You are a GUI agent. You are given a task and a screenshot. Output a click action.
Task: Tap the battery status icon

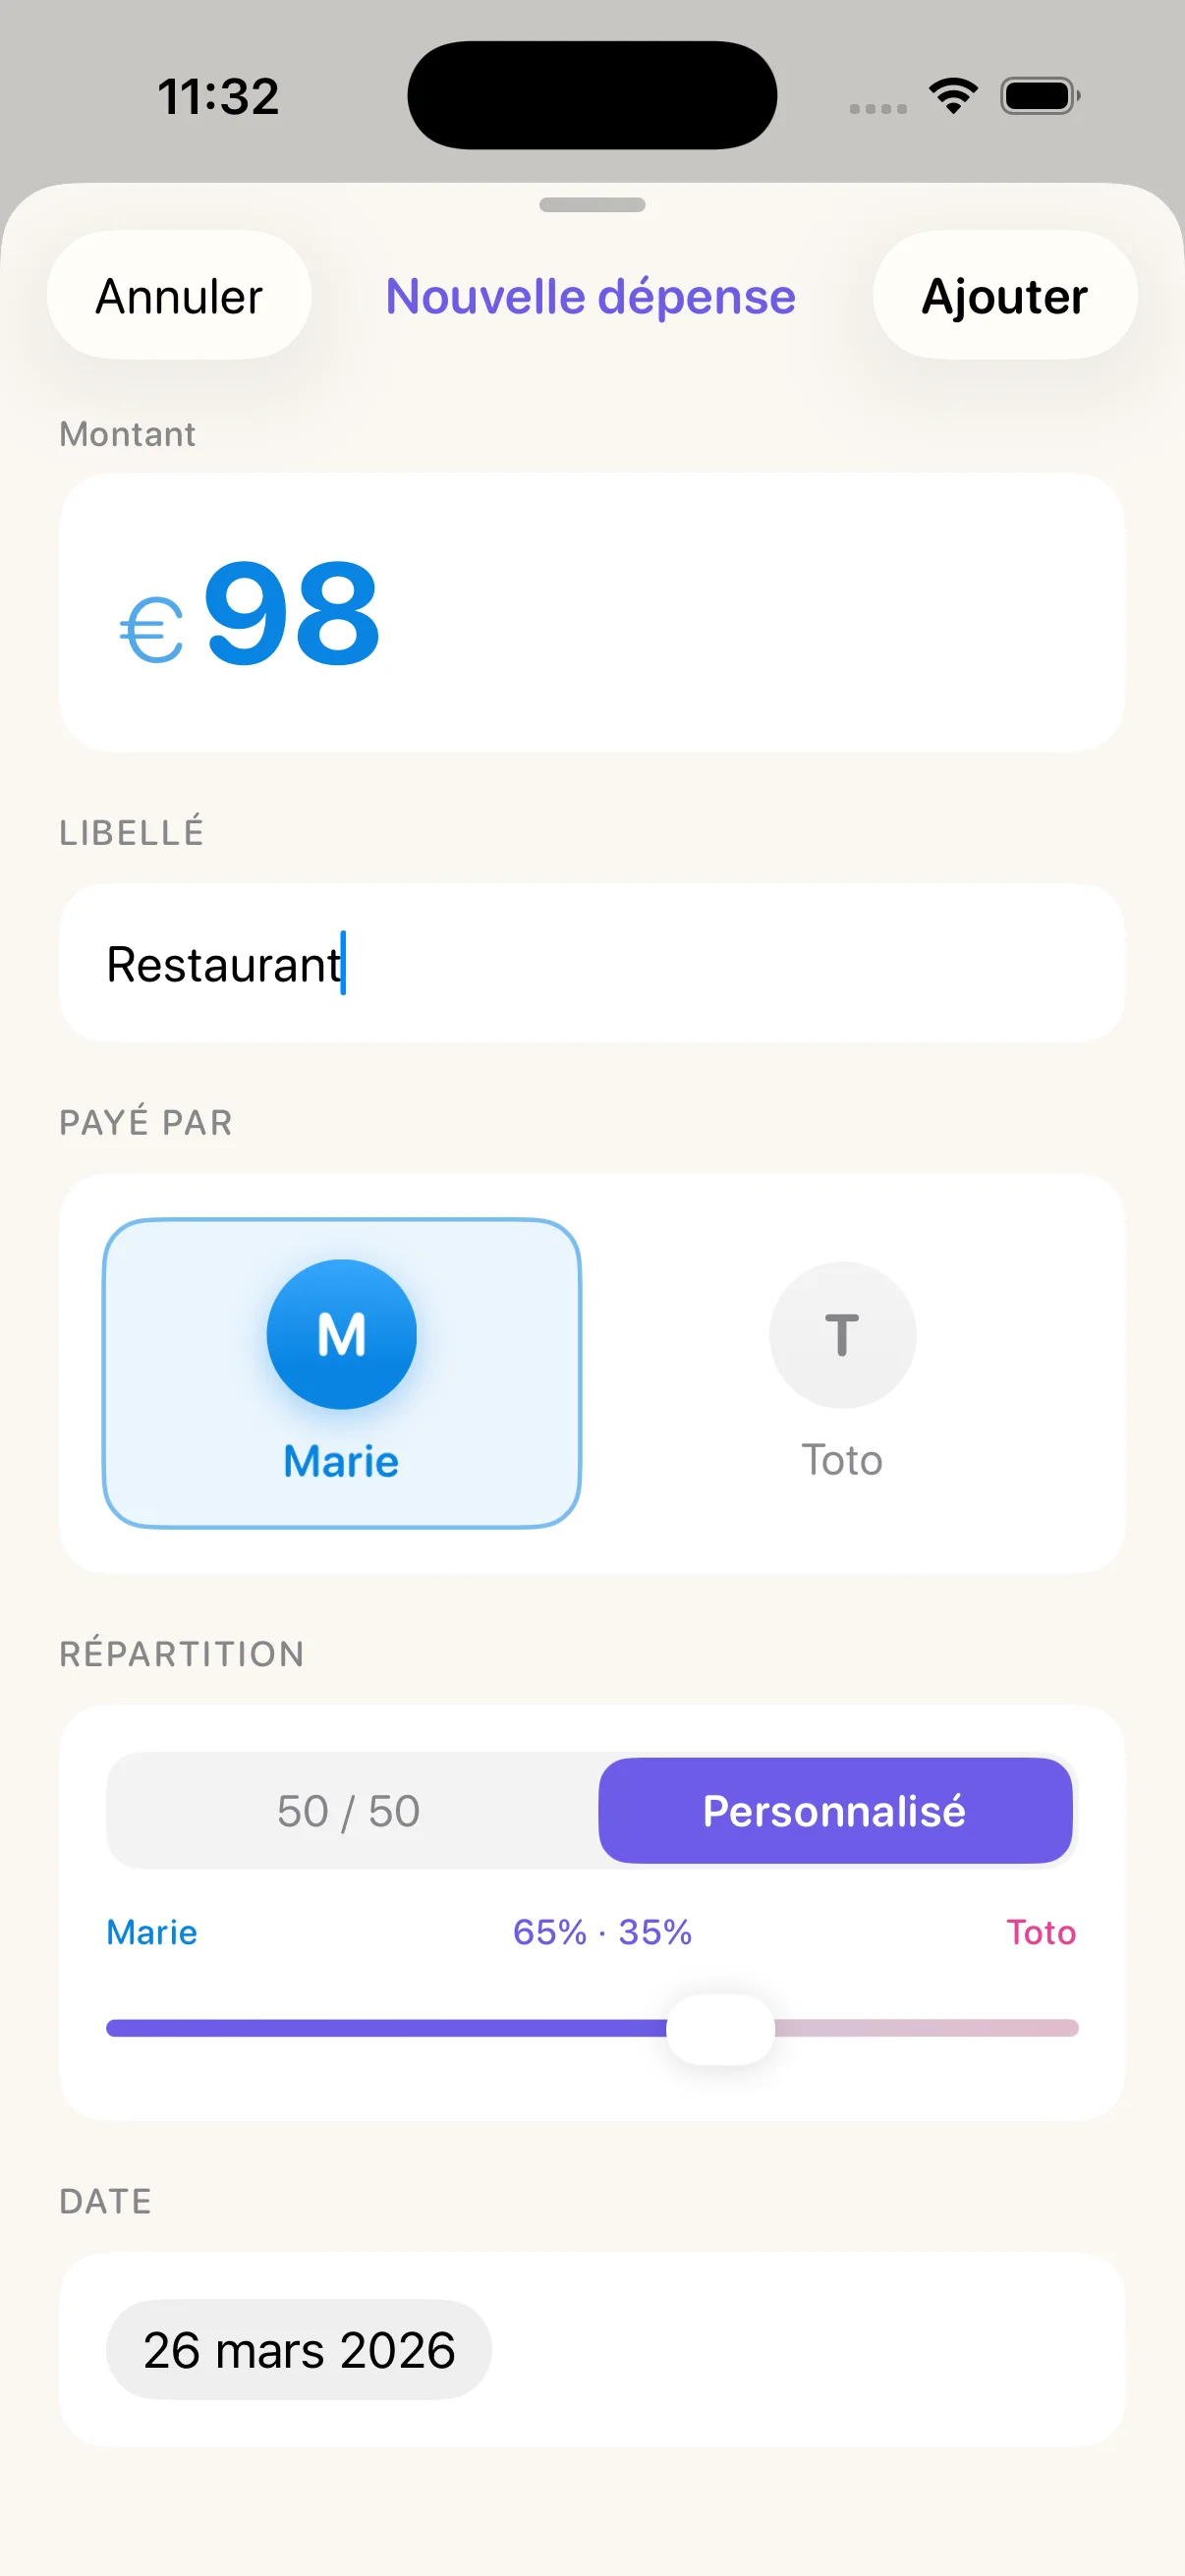pyautogui.click(x=1040, y=96)
